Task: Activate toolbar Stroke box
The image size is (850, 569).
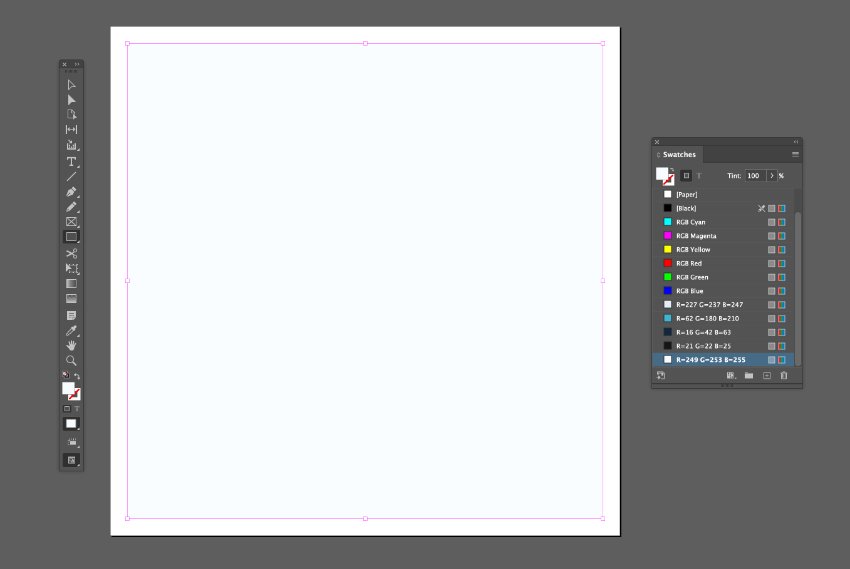Action: 75,395
